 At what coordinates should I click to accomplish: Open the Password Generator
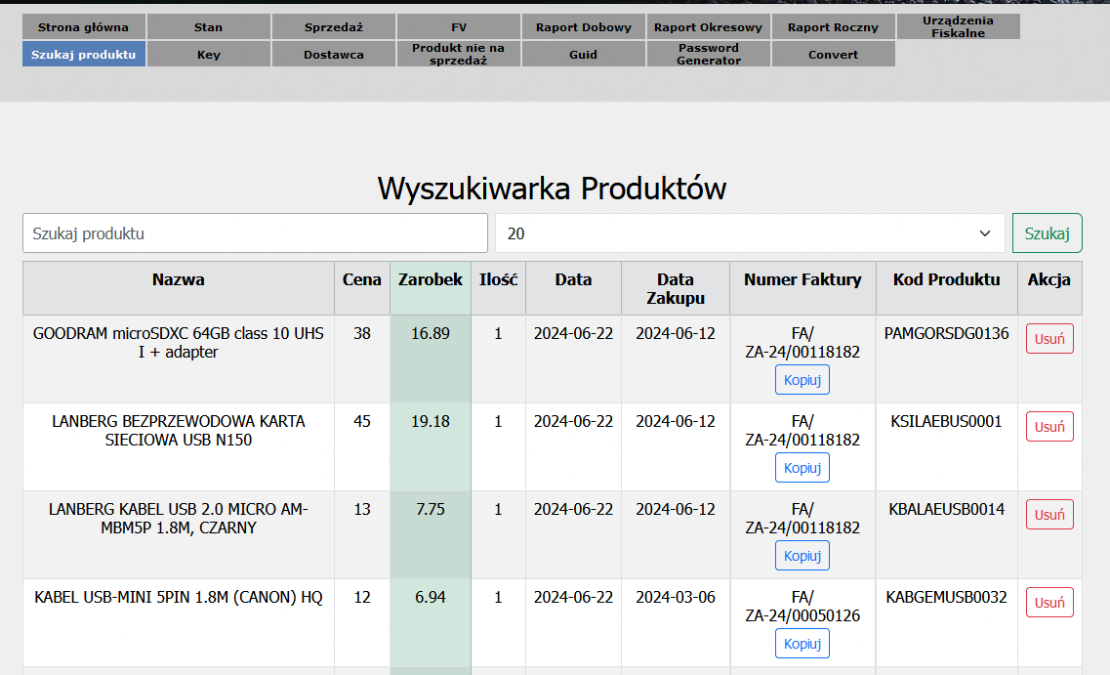click(x=708, y=54)
